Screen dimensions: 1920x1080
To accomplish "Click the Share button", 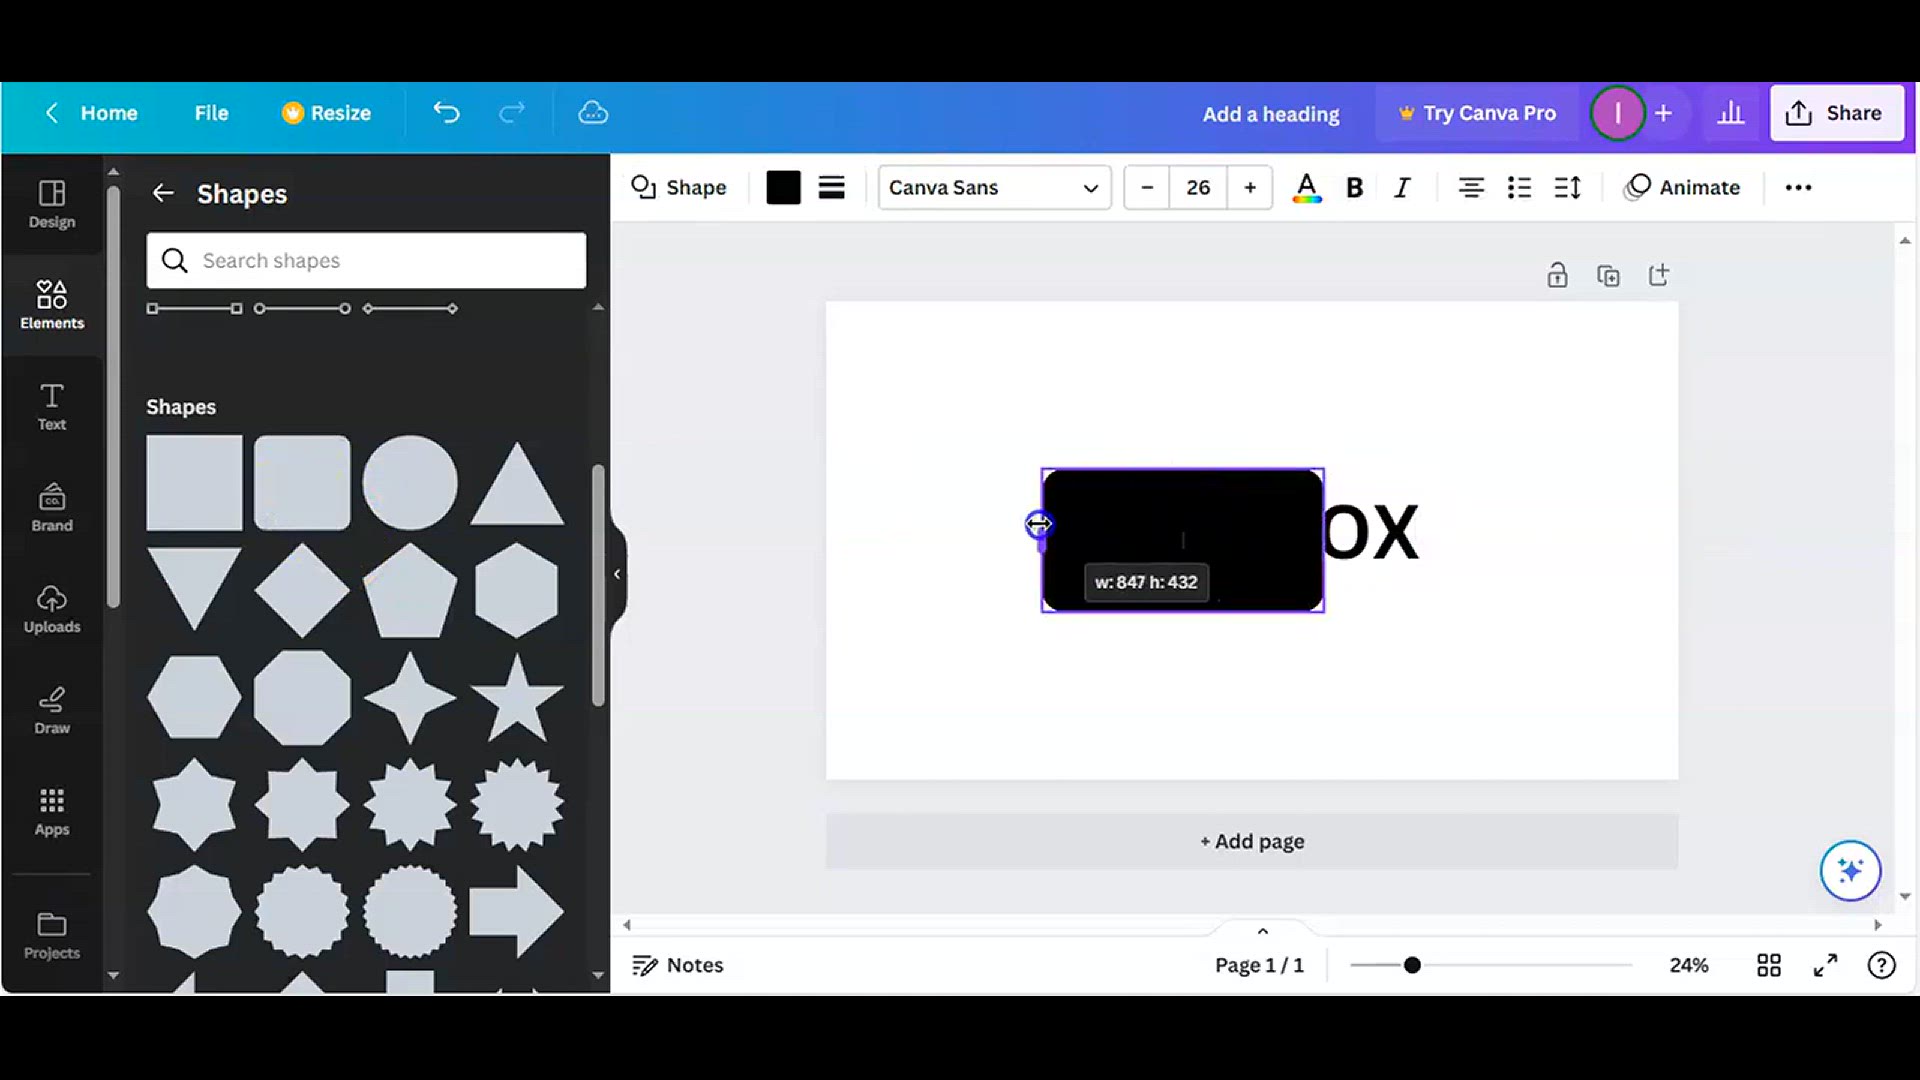I will (1836, 113).
